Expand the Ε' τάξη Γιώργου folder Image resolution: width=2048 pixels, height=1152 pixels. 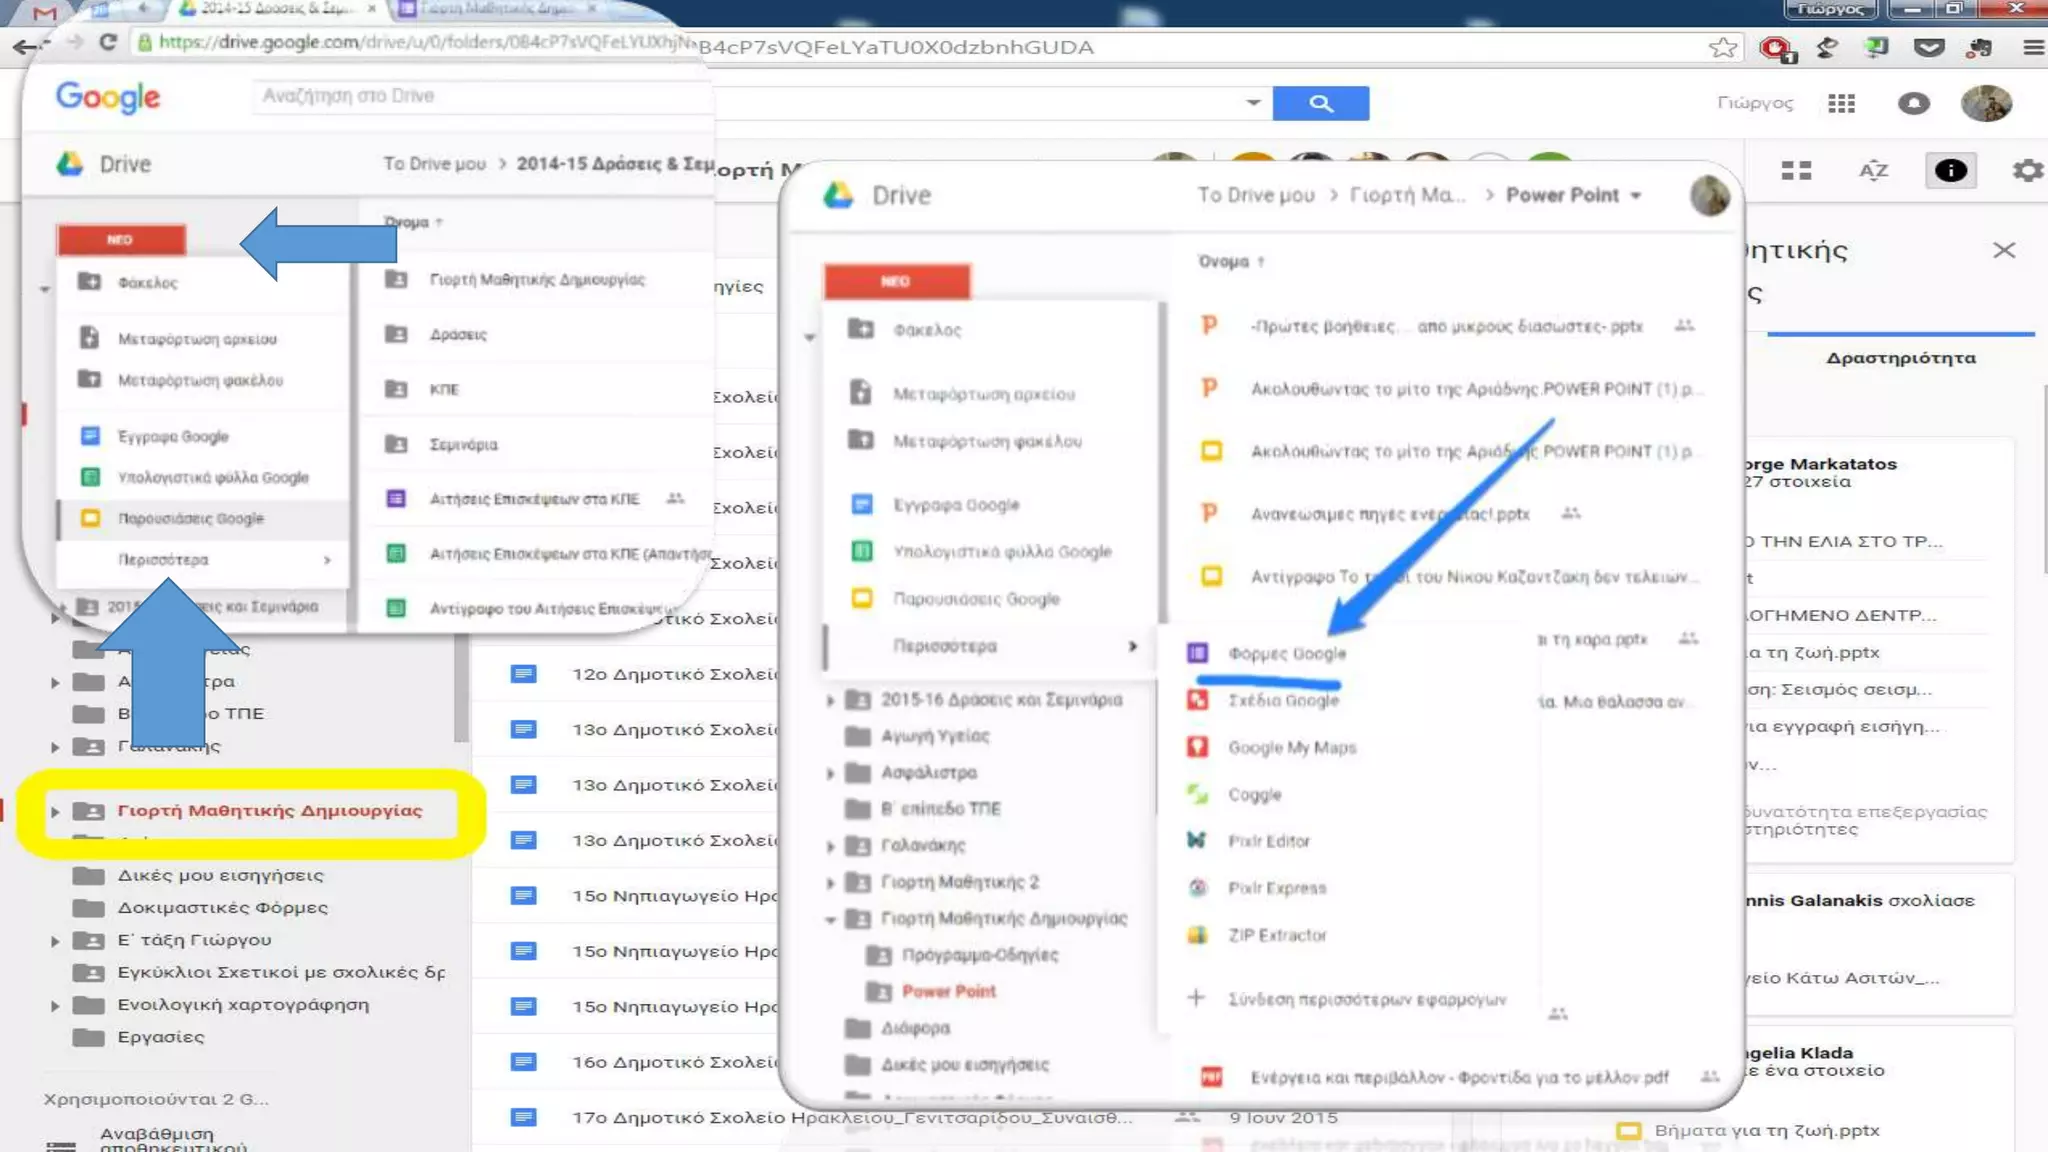(x=55, y=941)
